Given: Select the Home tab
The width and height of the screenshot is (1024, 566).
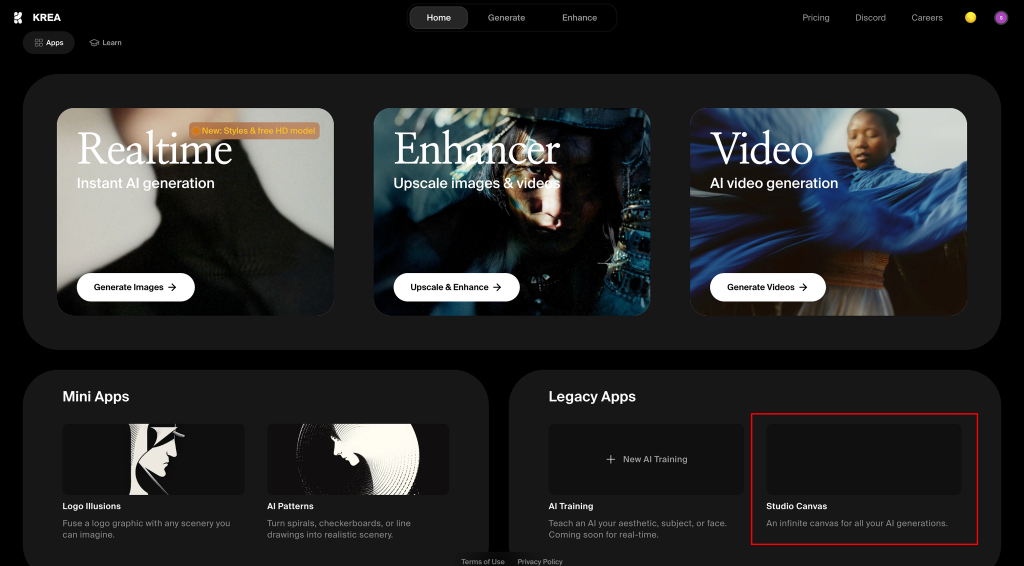Looking at the screenshot, I should [438, 18].
